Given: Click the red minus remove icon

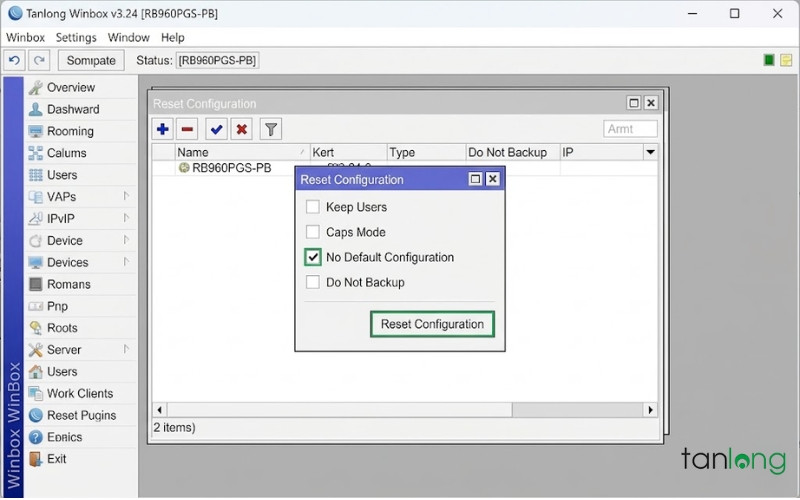Looking at the screenshot, I should [x=187, y=129].
